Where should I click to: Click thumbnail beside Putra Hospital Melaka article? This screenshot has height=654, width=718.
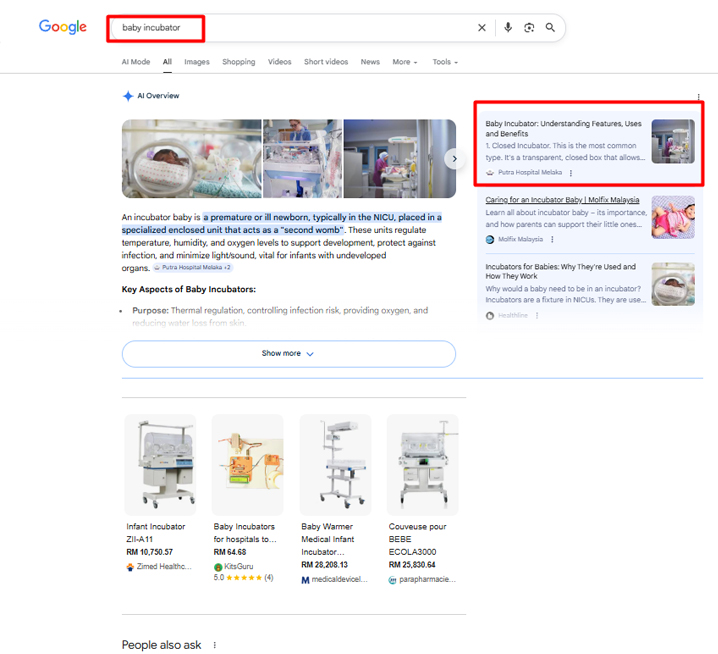tap(673, 142)
